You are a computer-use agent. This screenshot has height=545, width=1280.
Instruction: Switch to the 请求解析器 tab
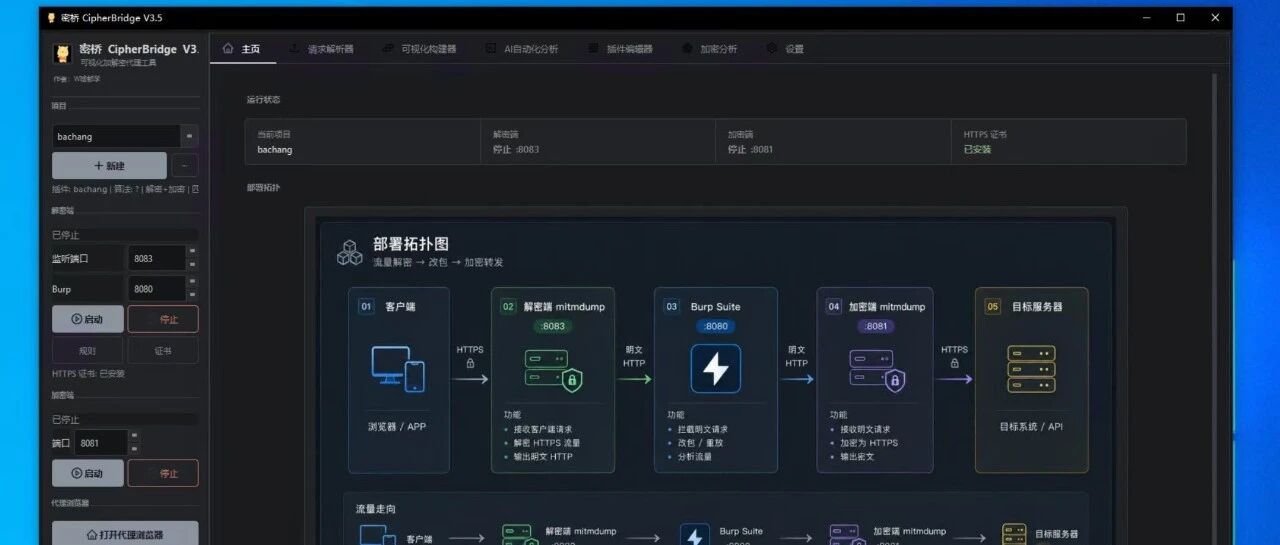click(x=321, y=49)
